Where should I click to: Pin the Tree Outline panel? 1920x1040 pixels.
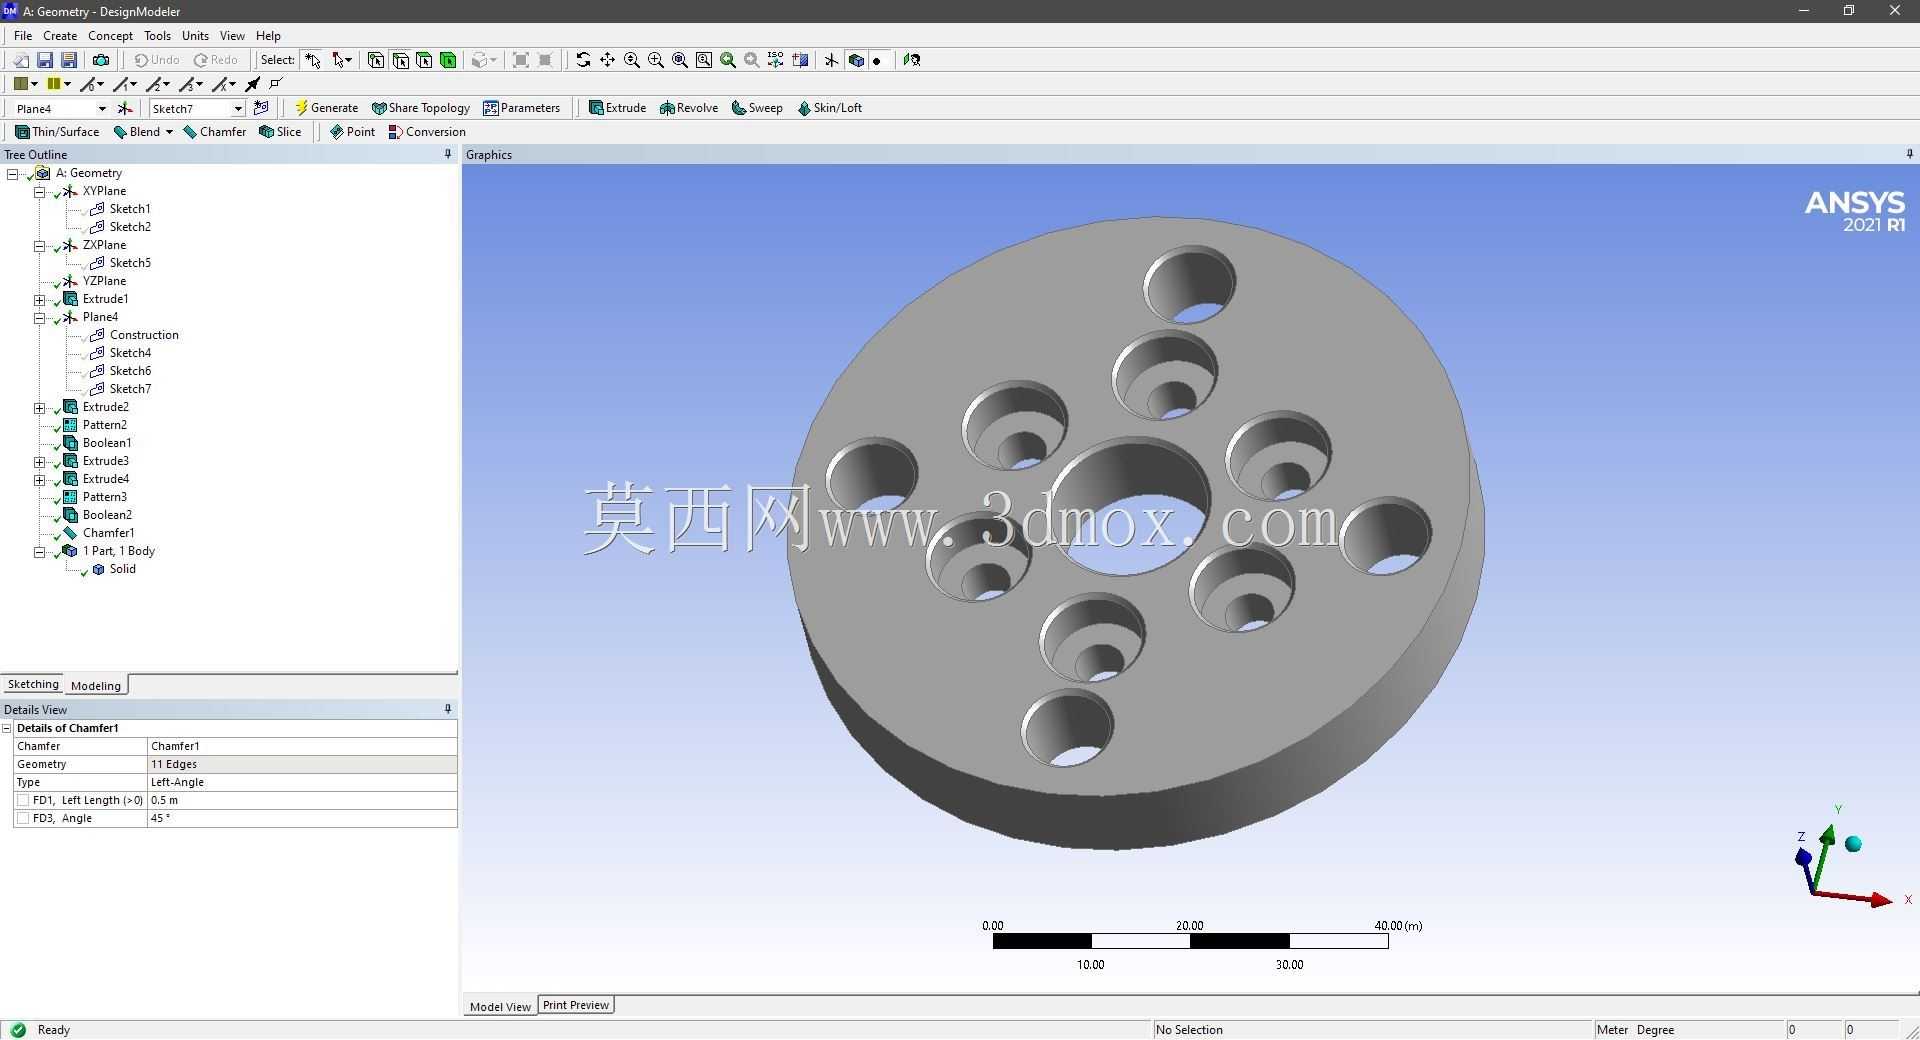point(448,154)
